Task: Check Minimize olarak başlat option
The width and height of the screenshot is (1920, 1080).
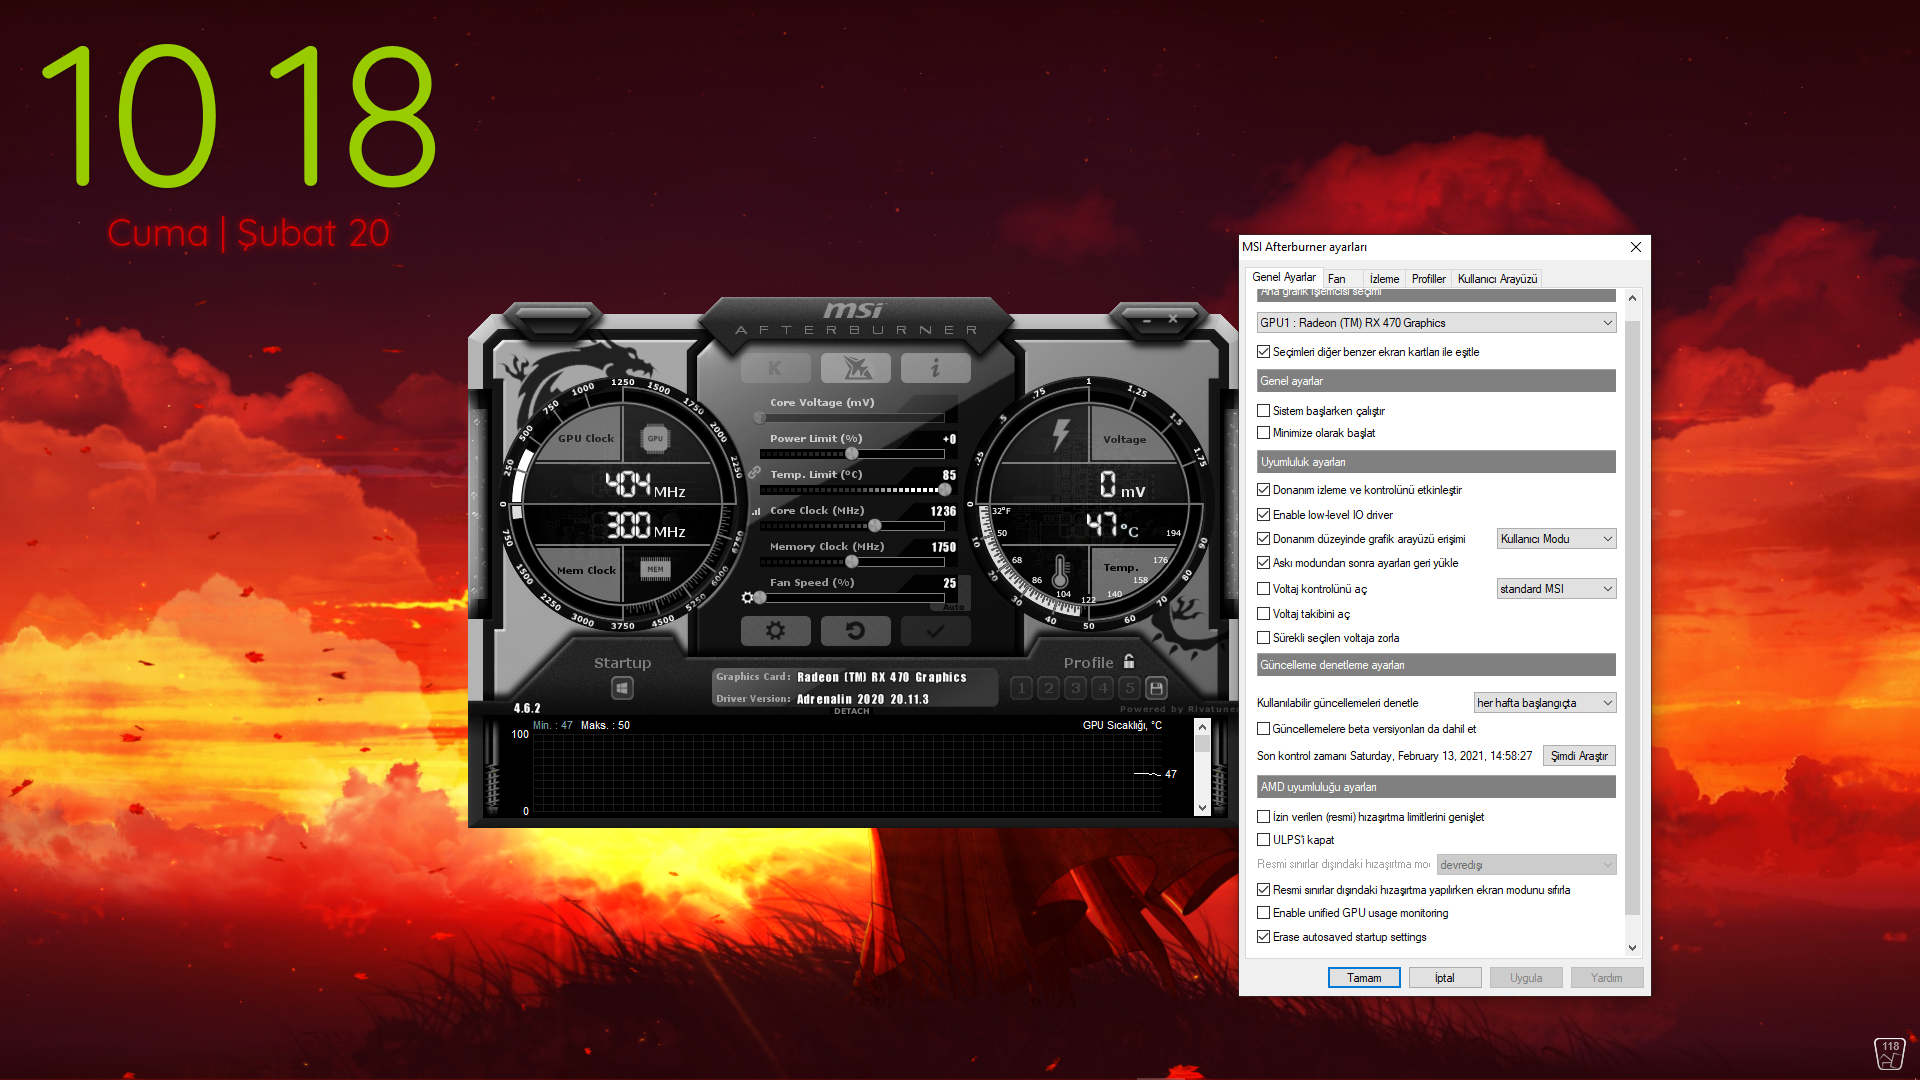Action: tap(1264, 433)
